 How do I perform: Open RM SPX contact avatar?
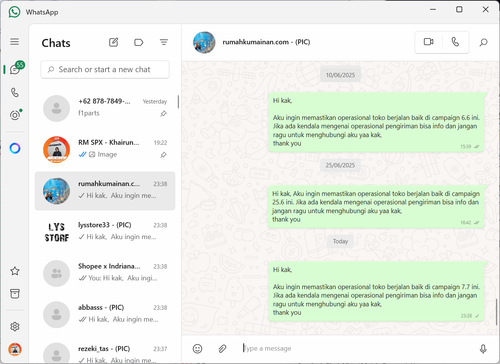pyautogui.click(x=56, y=149)
